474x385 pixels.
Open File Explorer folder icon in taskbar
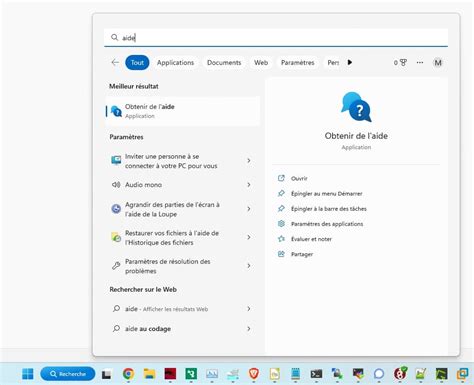(x=149, y=374)
